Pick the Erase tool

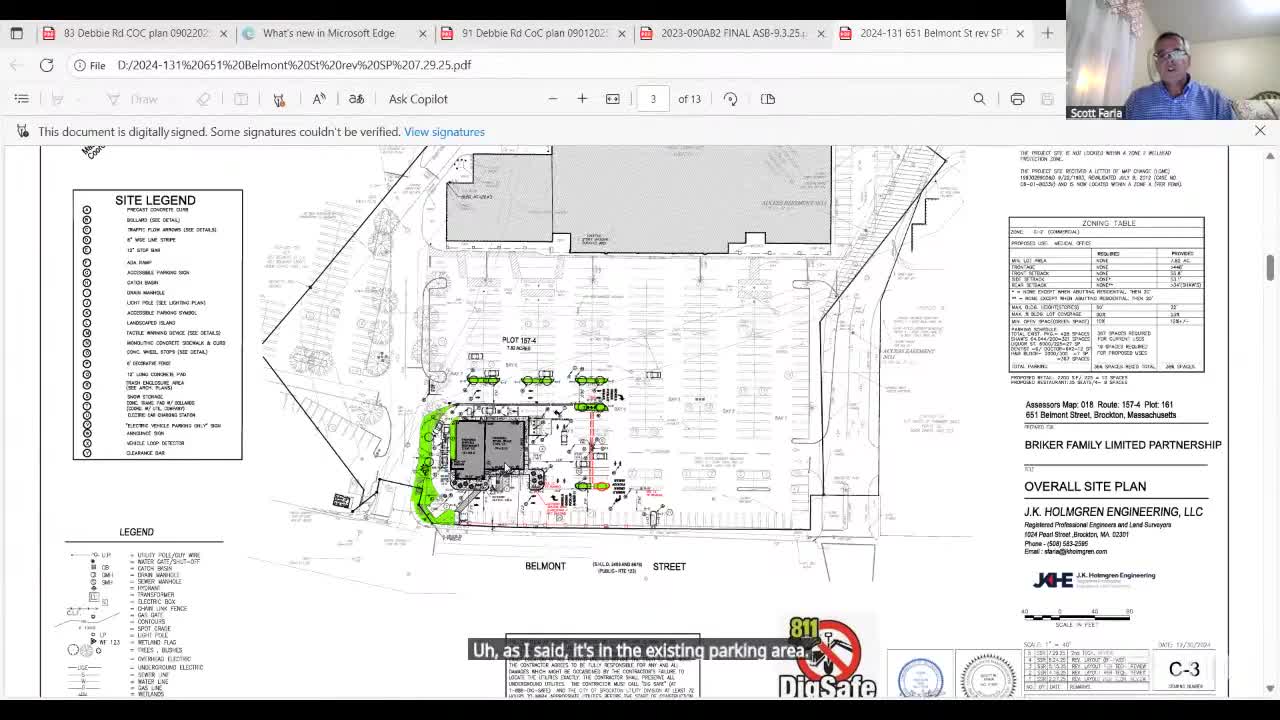[x=204, y=99]
